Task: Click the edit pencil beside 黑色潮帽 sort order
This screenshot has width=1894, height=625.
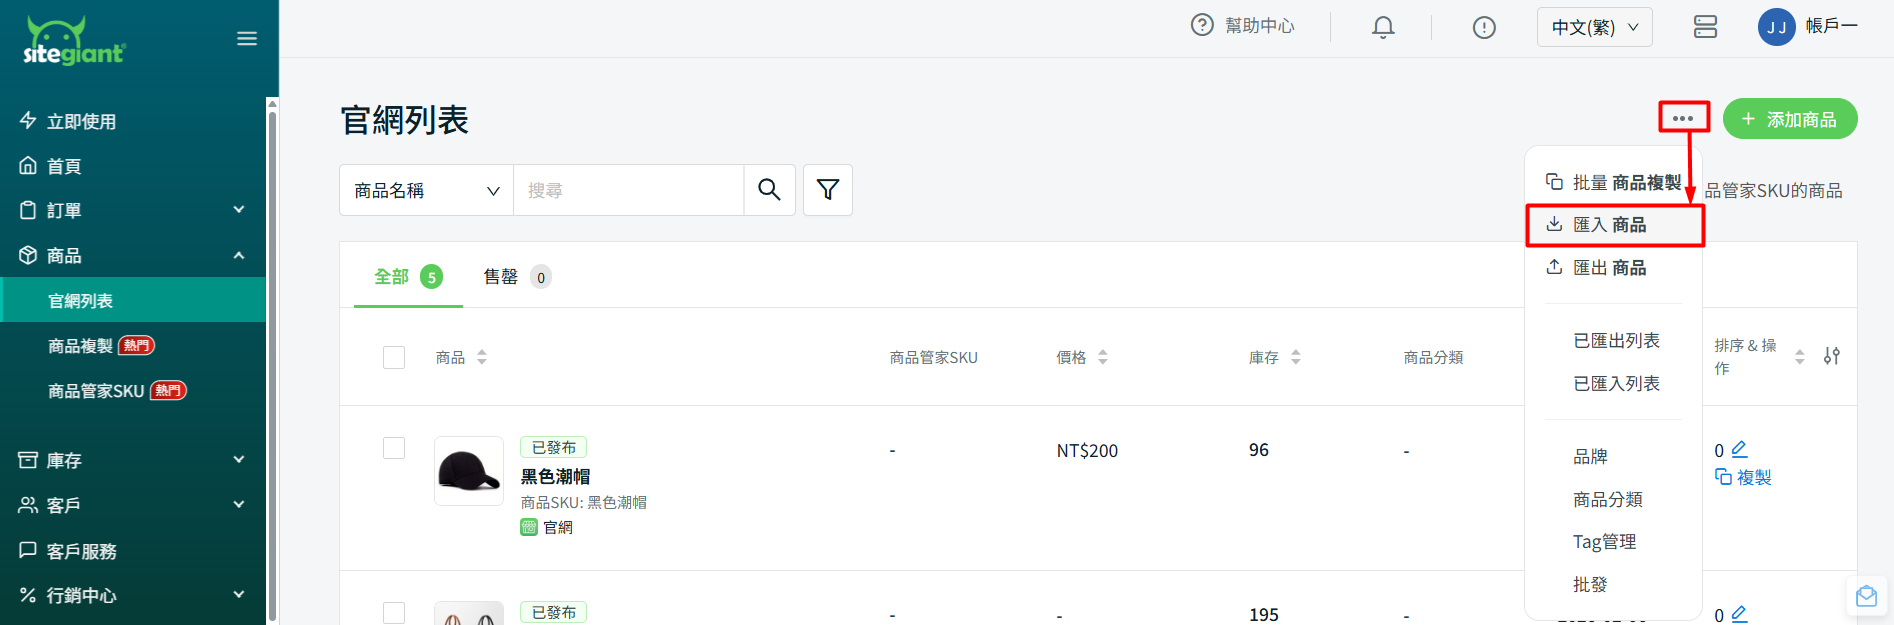Action: 1739,449
